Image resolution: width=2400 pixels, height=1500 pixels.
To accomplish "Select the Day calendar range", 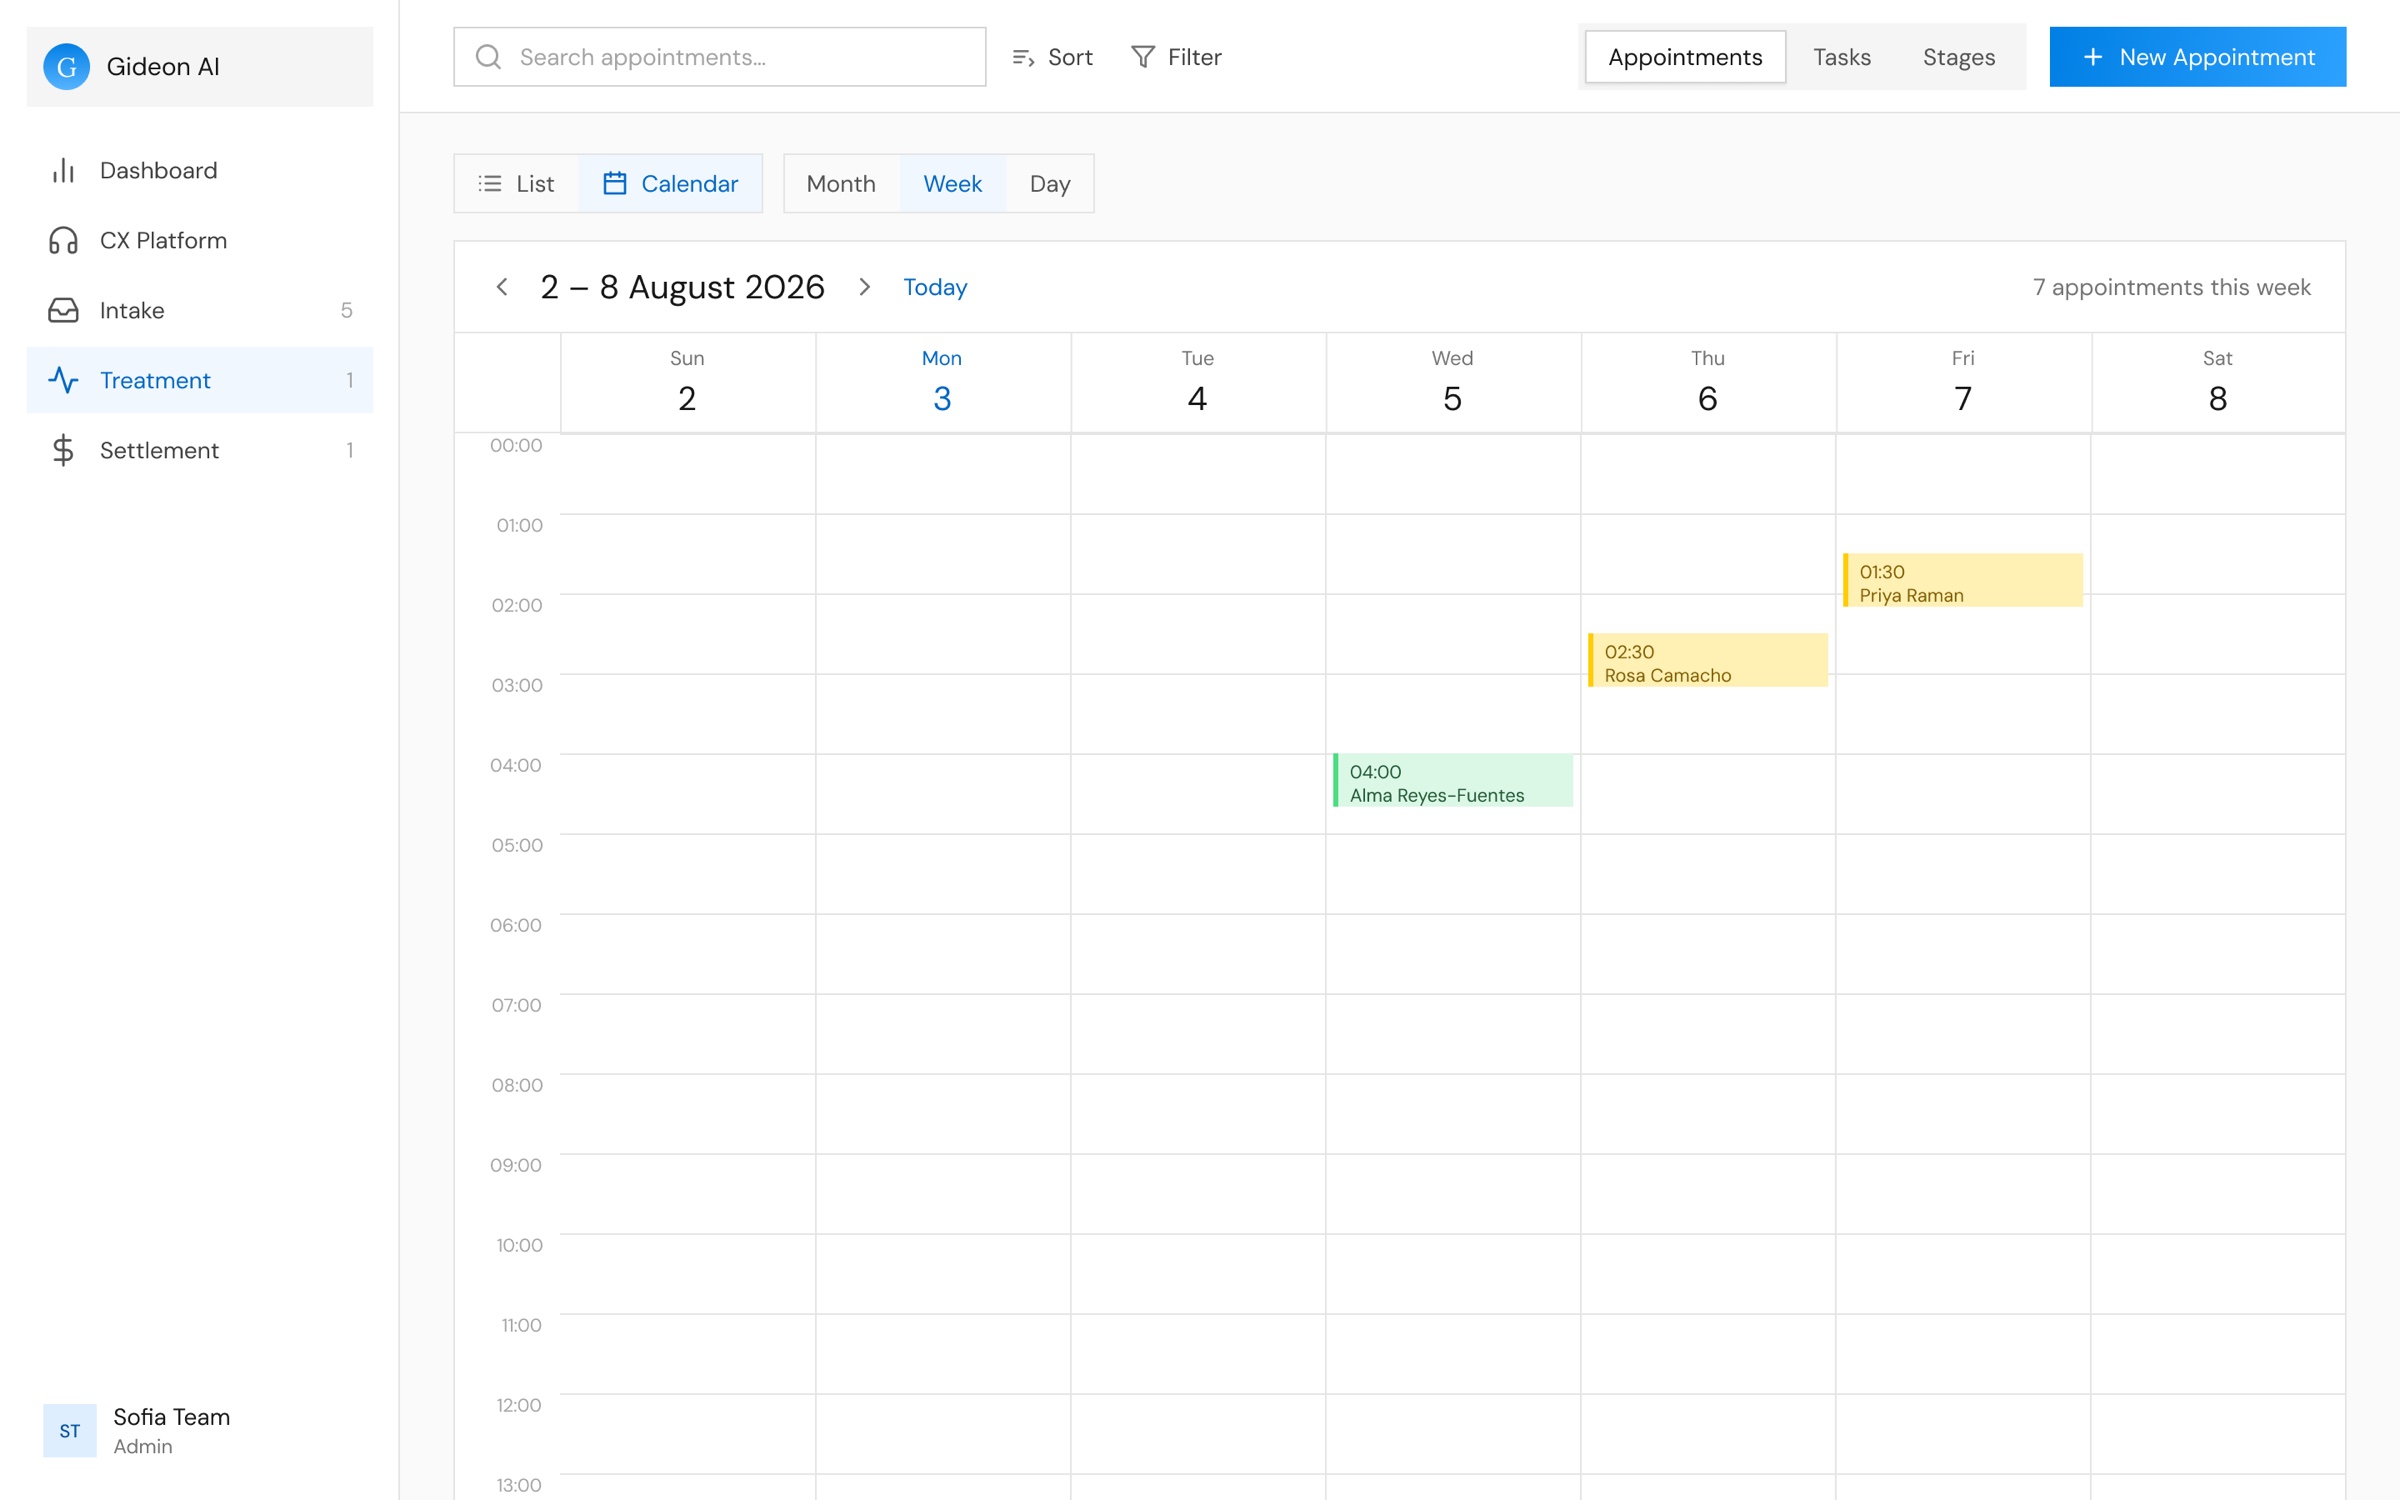I will tap(1050, 184).
